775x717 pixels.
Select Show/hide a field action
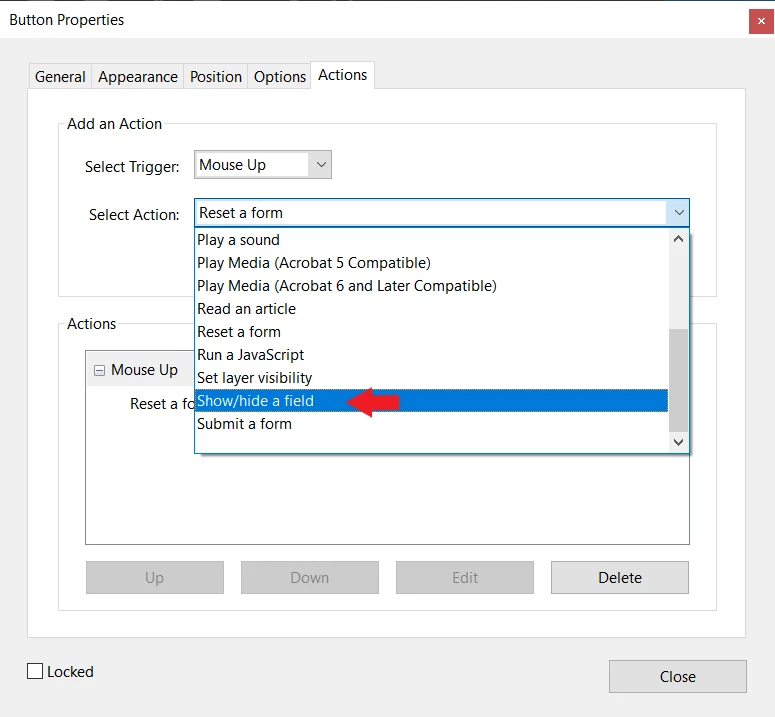(431, 401)
